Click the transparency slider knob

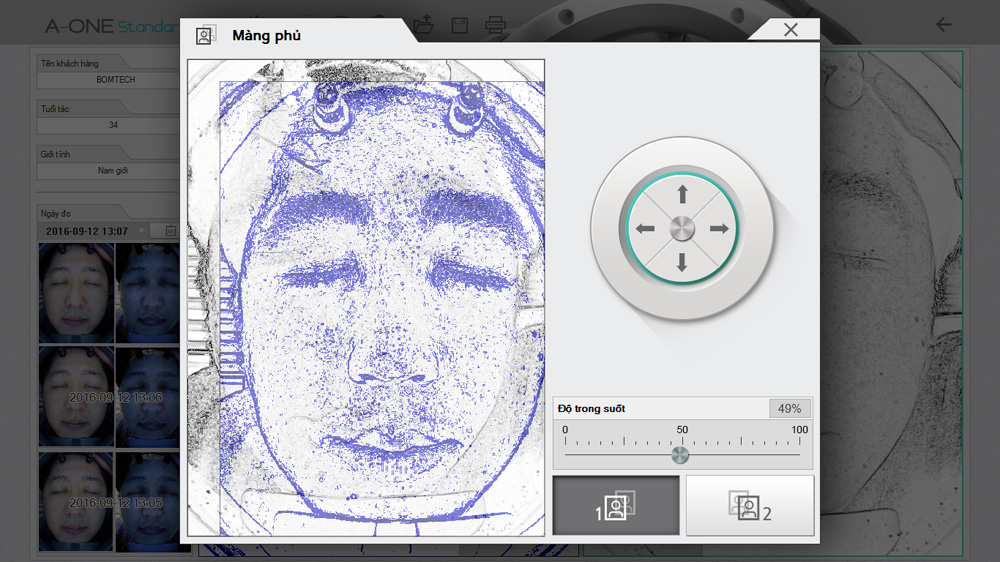point(680,456)
